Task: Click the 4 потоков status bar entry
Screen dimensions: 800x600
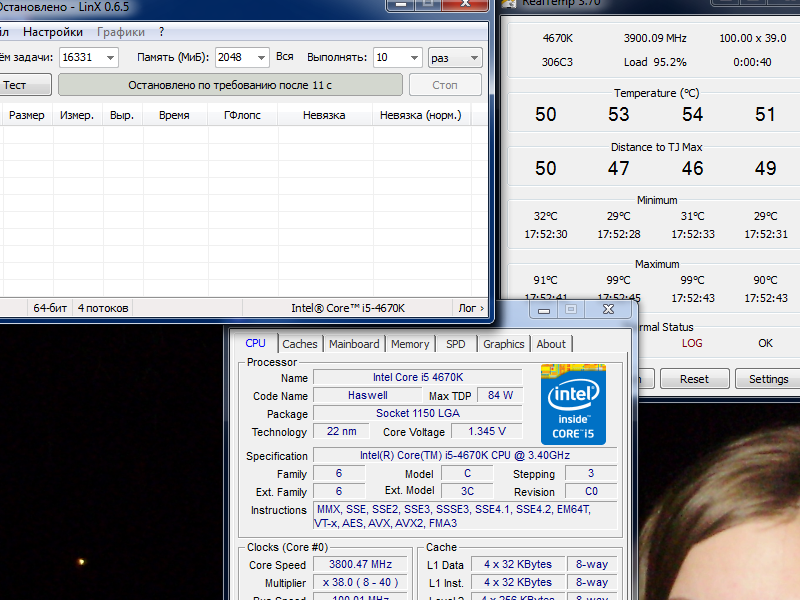Action: [103, 308]
